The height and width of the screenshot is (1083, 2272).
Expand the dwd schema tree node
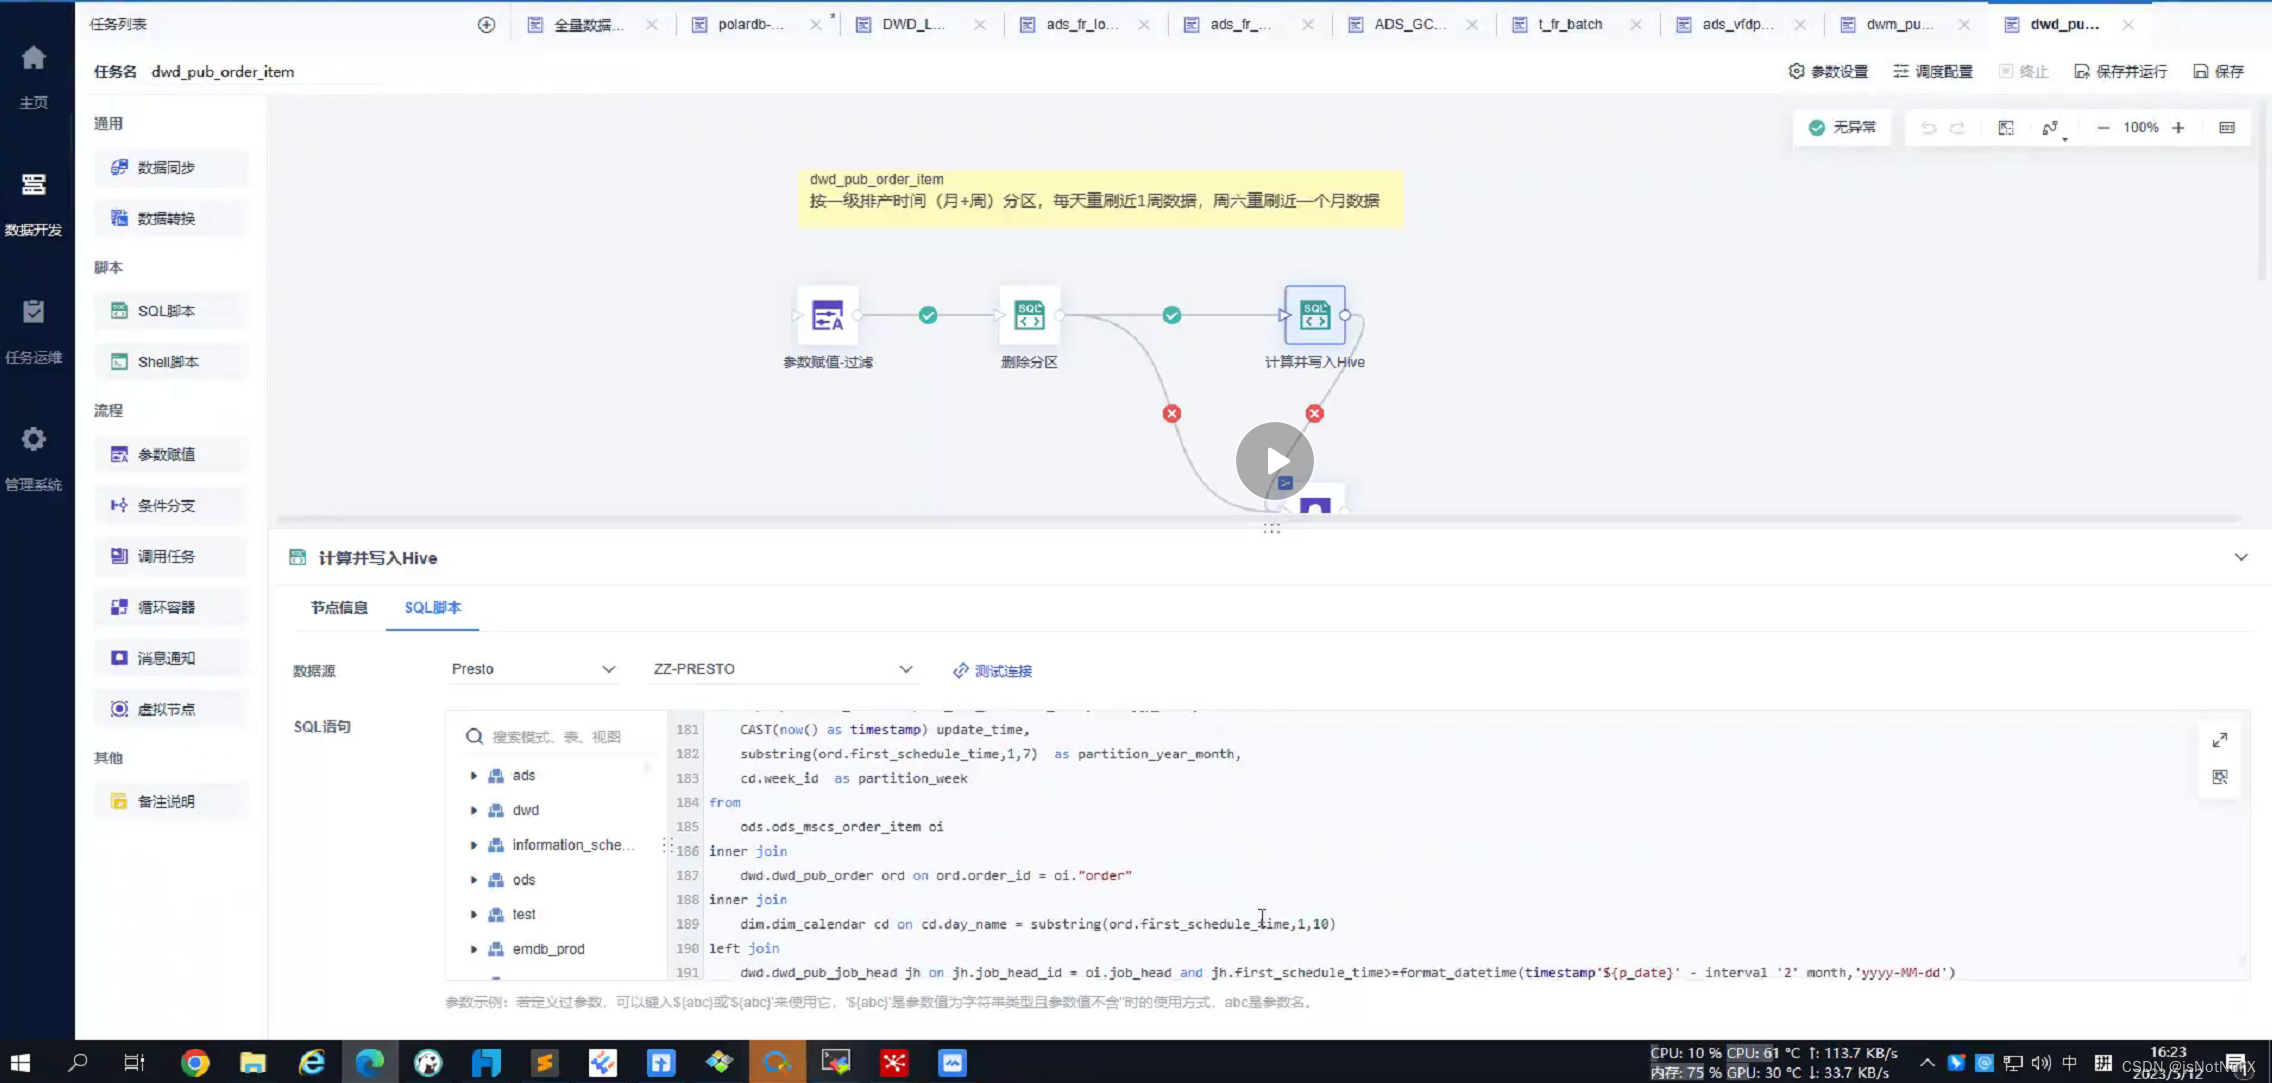tap(474, 811)
